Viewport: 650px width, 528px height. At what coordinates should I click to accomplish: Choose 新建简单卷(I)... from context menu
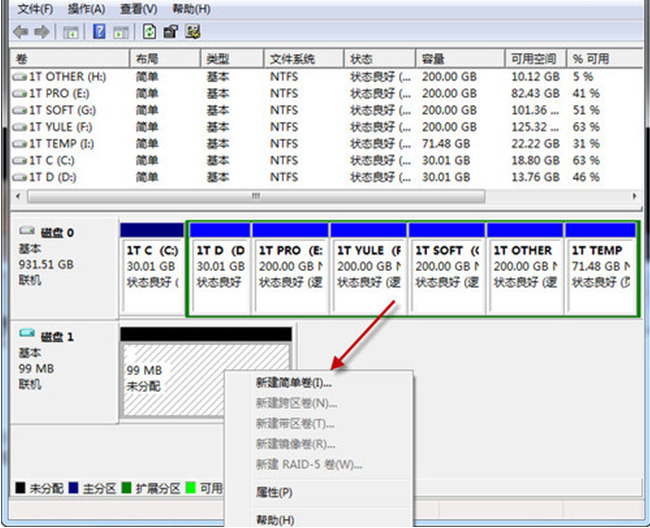[294, 382]
